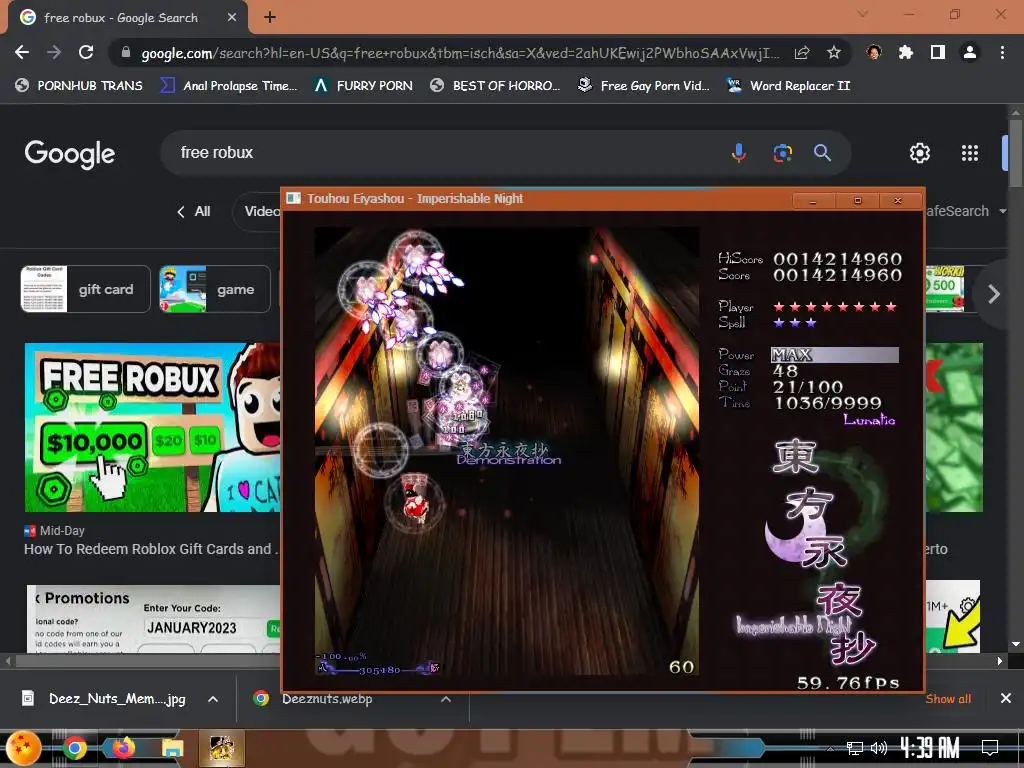Open the Google apps grid
Viewport: 1024px width, 768px height.
pos(970,153)
